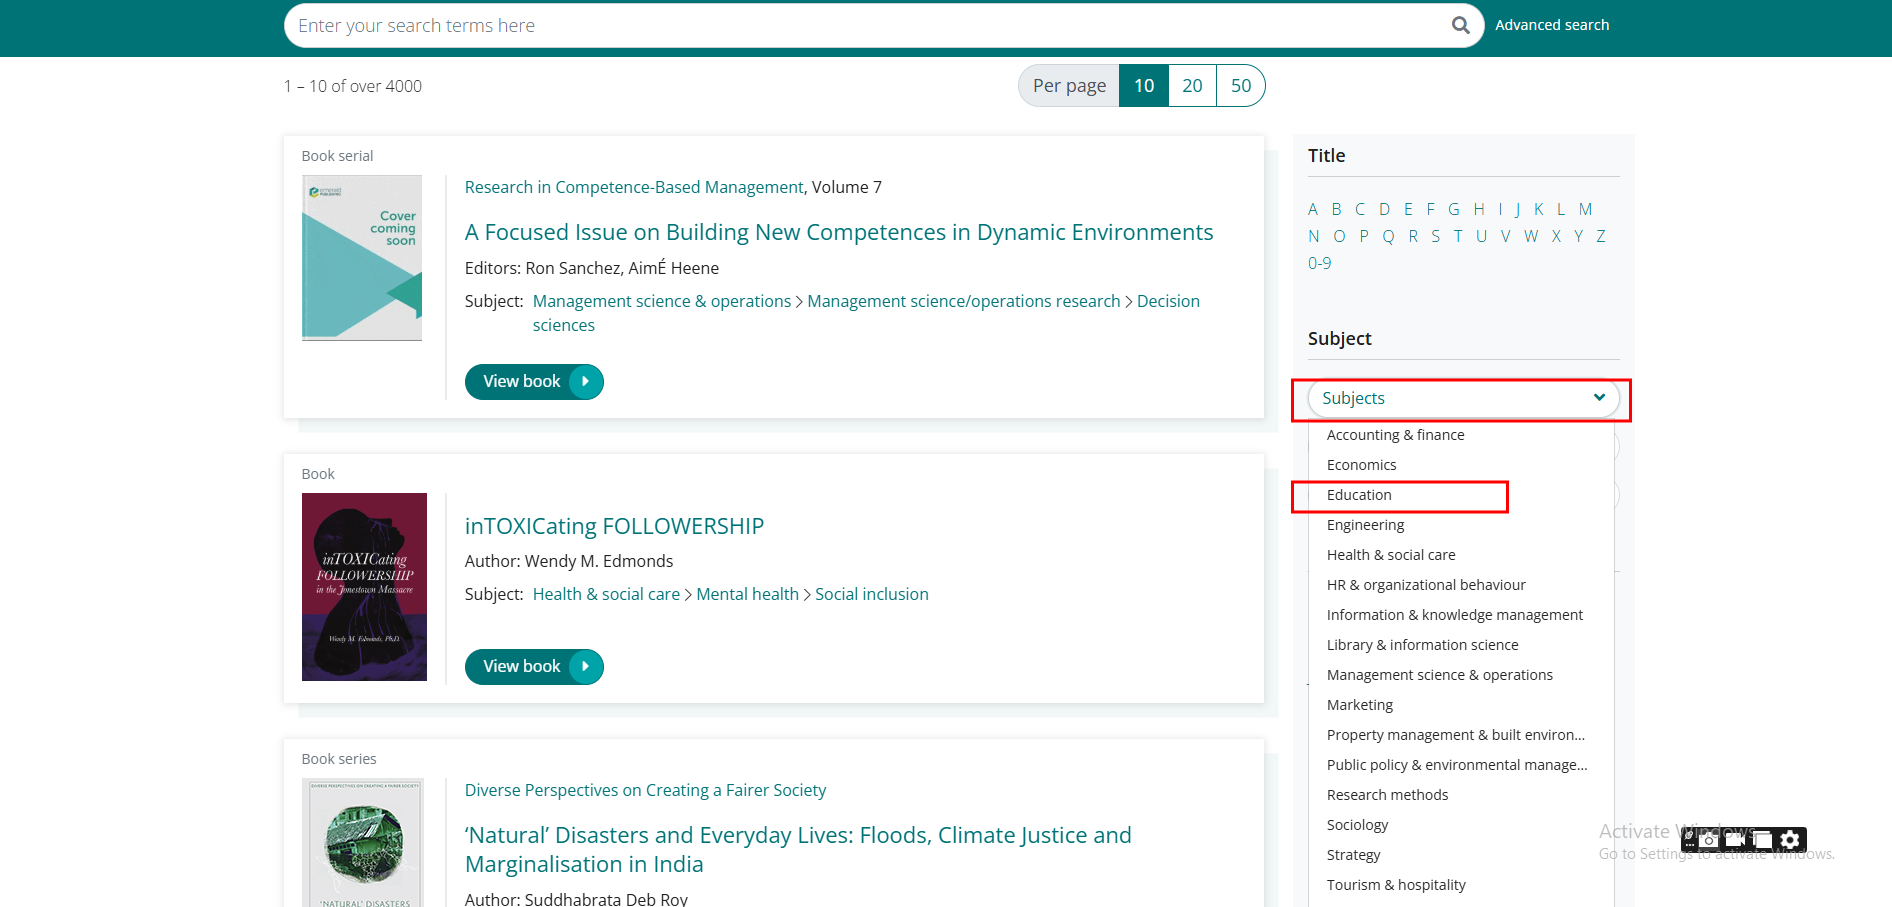Click the video record icon in overlay
Screen dimensions: 1892x907
[1735, 840]
